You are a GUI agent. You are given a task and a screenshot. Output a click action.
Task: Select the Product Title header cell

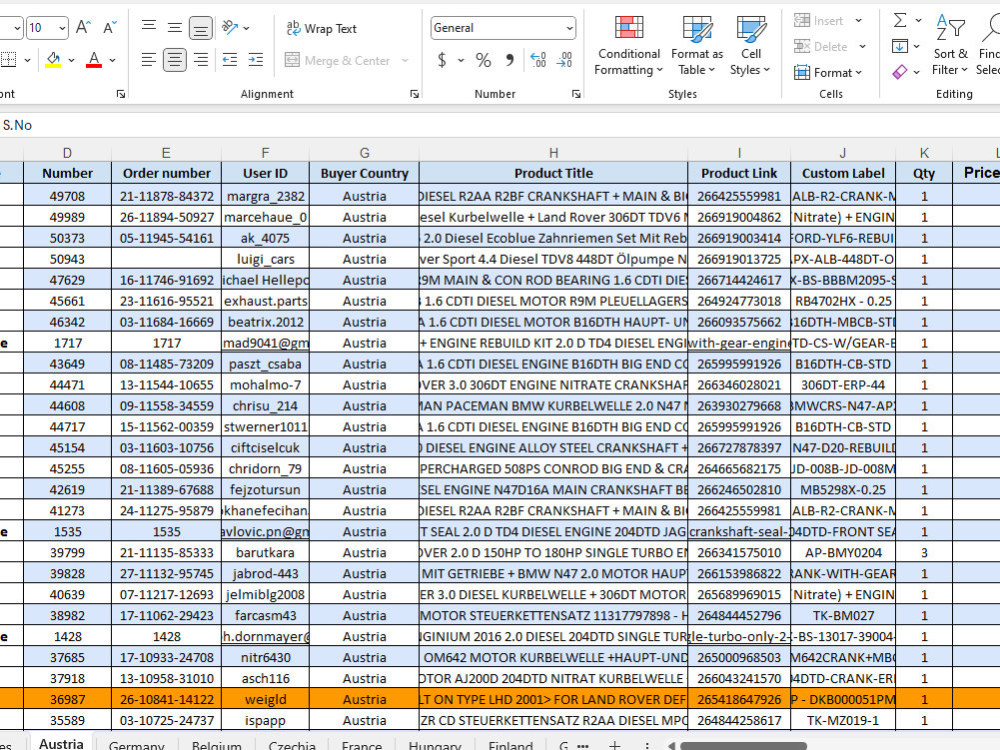click(x=554, y=173)
